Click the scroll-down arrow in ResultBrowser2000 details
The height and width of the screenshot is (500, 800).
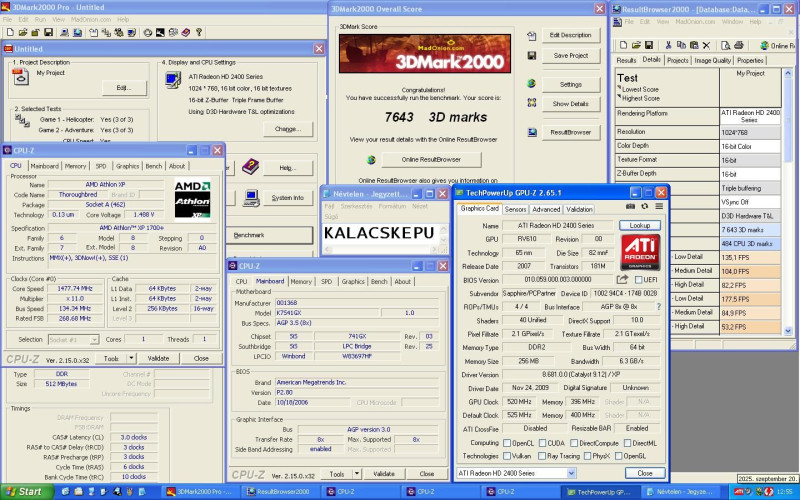click(x=788, y=331)
